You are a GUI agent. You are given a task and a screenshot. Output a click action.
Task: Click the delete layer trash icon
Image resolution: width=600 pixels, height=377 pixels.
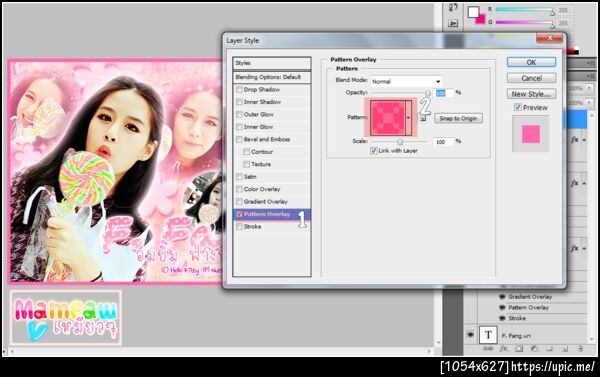580,349
